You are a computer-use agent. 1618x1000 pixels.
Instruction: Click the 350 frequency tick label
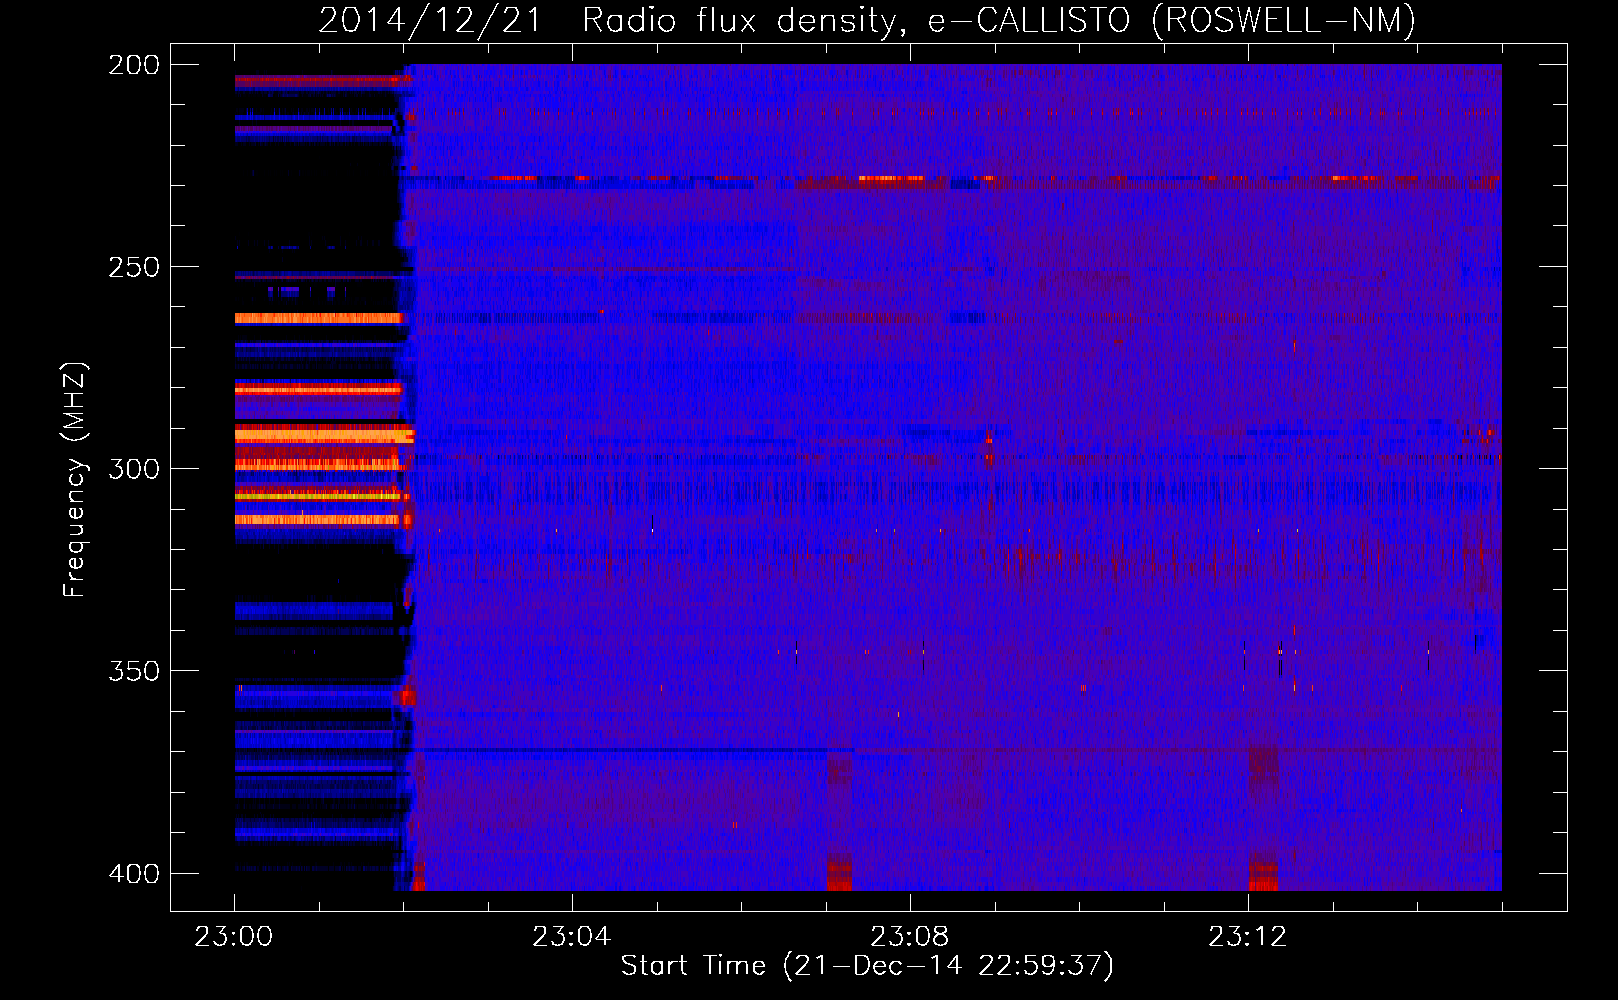pos(134,671)
